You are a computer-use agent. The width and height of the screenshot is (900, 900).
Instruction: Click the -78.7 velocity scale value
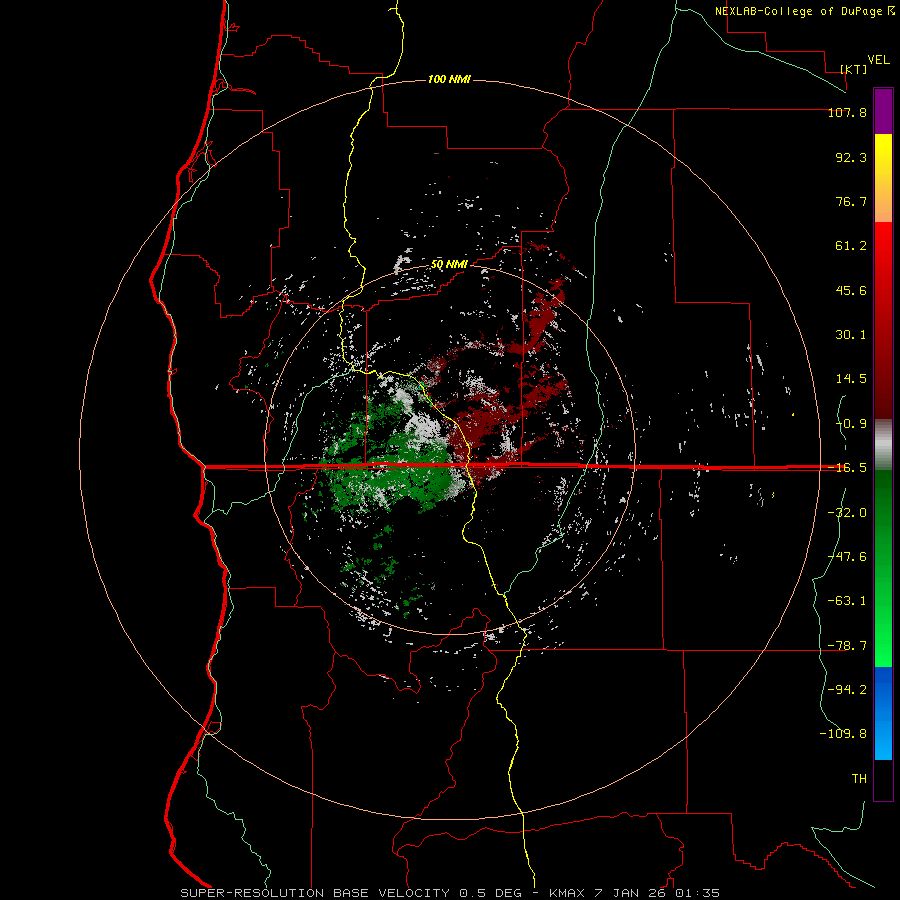pyautogui.click(x=847, y=646)
